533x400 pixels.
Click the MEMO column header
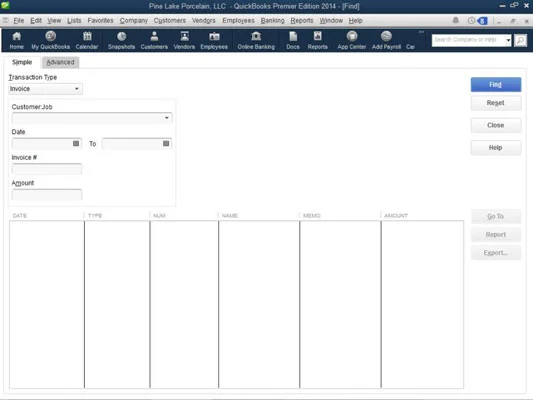coord(340,215)
